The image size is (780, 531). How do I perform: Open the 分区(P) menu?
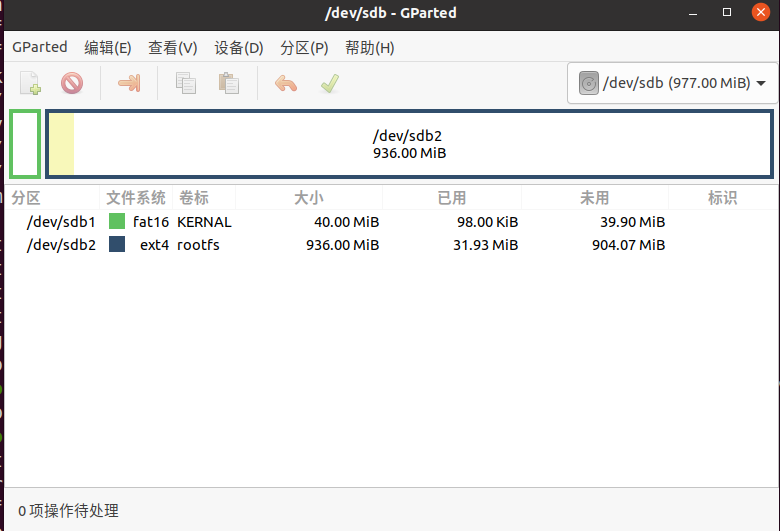tap(304, 48)
